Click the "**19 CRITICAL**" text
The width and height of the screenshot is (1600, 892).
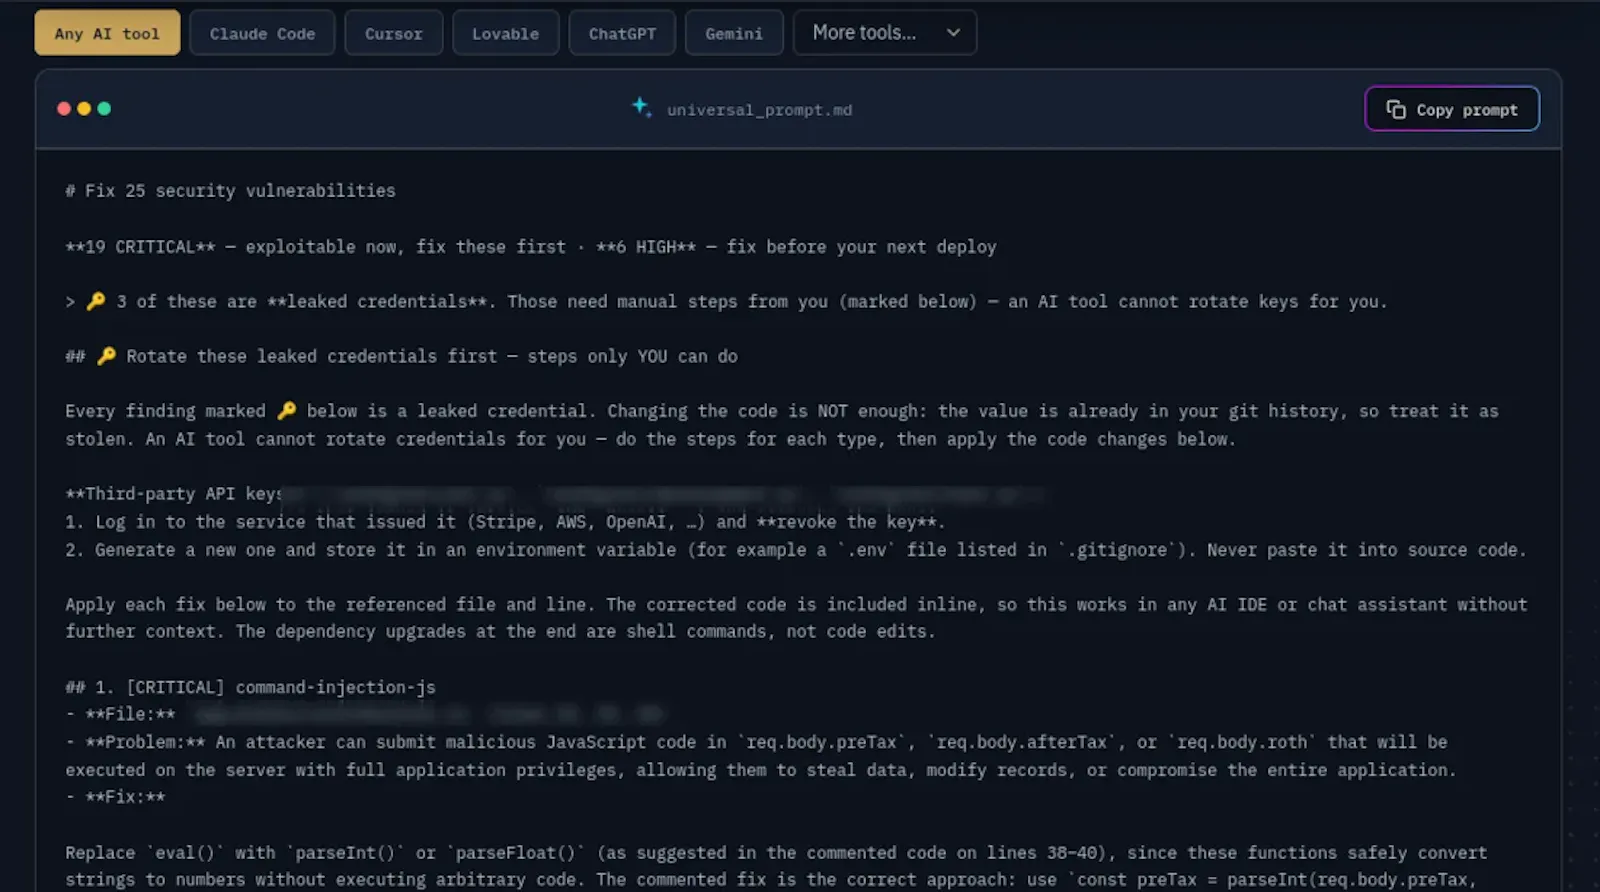pyautogui.click(x=140, y=246)
